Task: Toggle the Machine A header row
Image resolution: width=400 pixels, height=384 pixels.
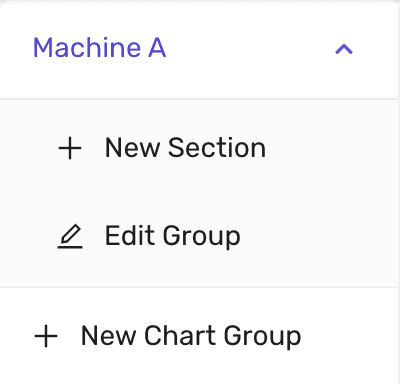Action: [200, 49]
